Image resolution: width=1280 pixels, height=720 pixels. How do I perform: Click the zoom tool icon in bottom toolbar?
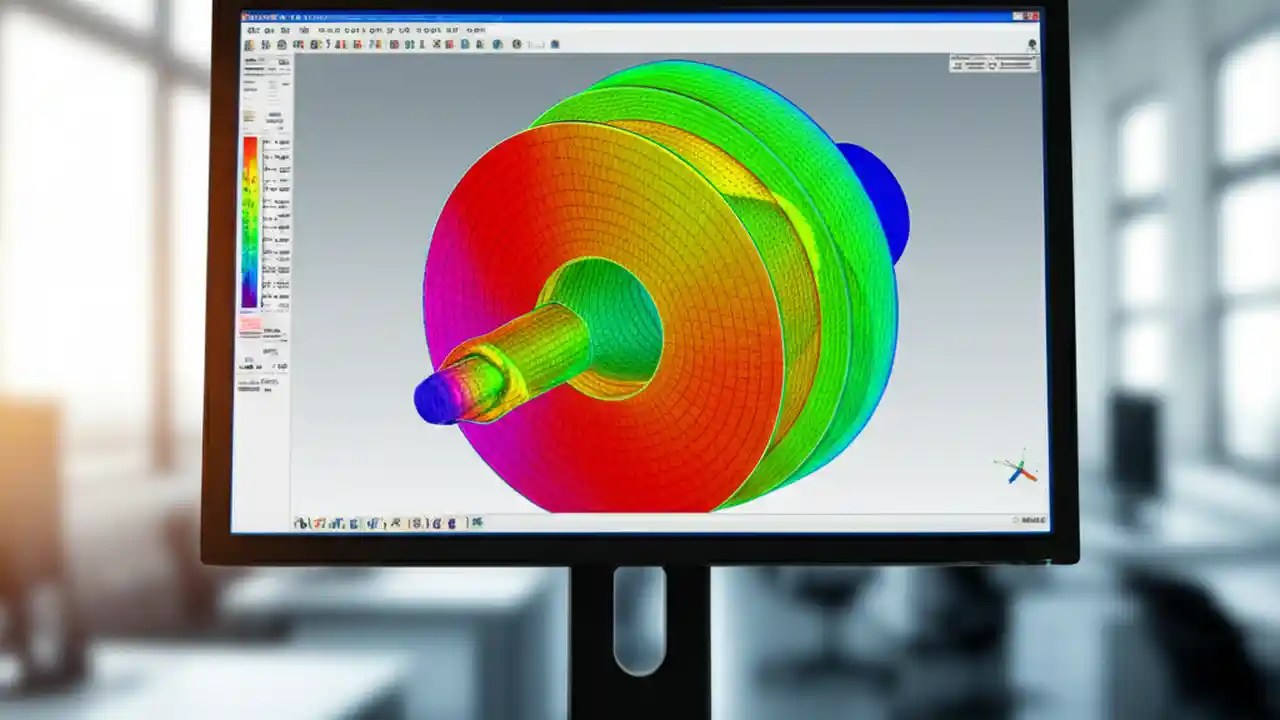click(310, 521)
